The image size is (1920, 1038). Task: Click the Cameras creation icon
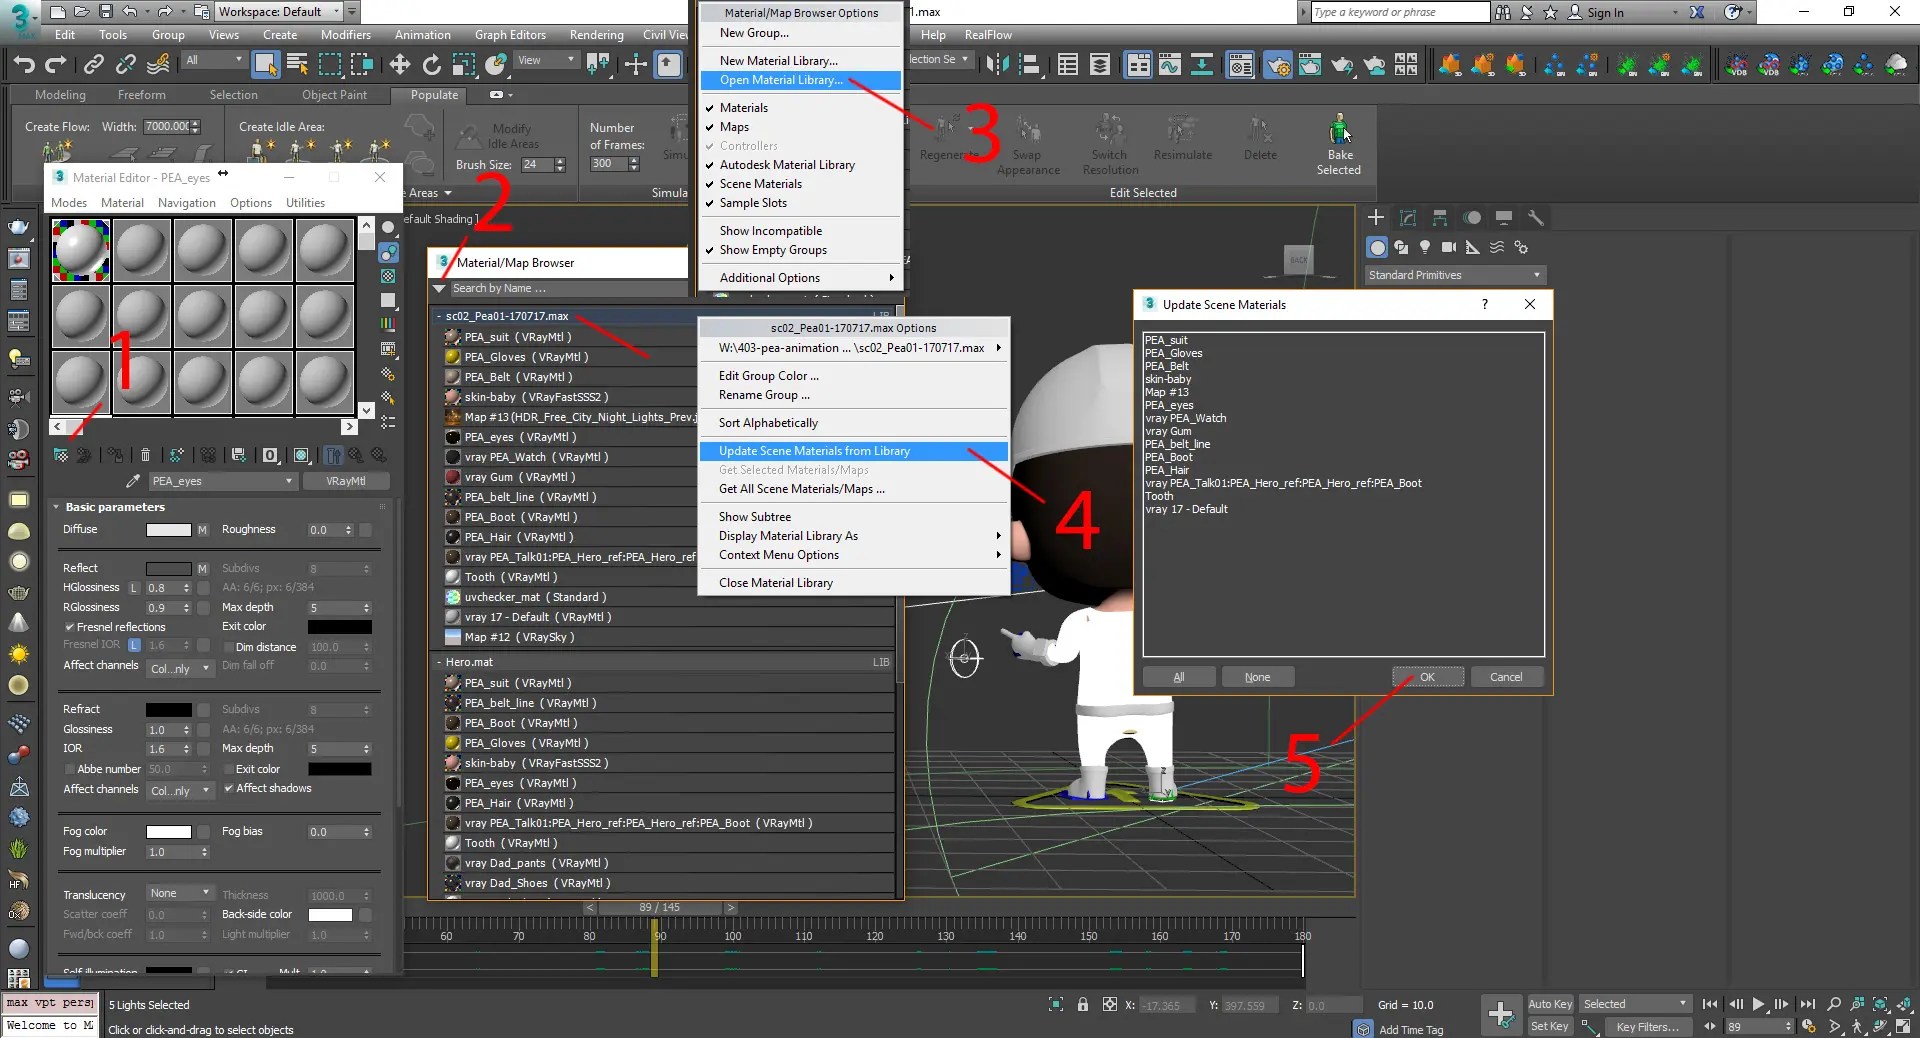(1448, 247)
